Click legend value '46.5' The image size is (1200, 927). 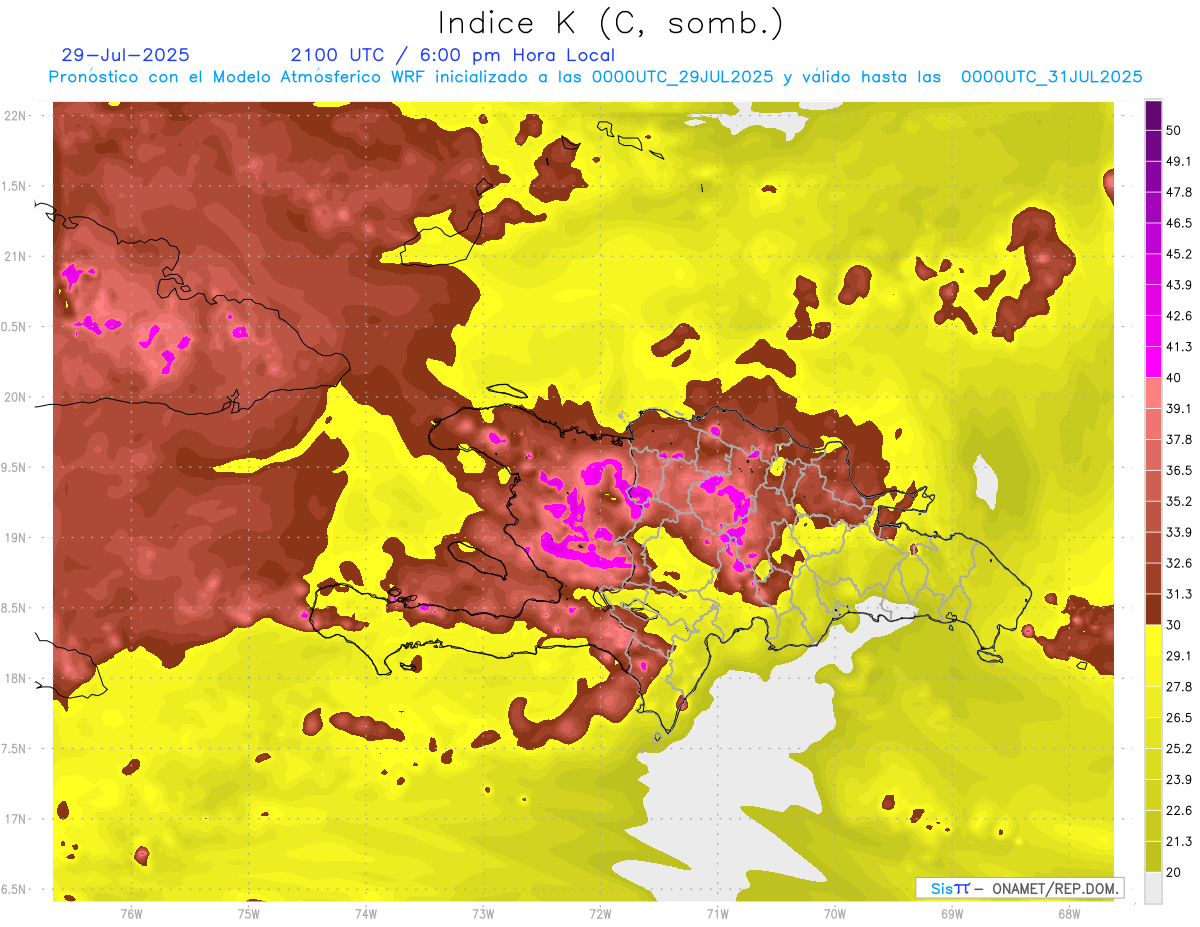coord(1179,223)
